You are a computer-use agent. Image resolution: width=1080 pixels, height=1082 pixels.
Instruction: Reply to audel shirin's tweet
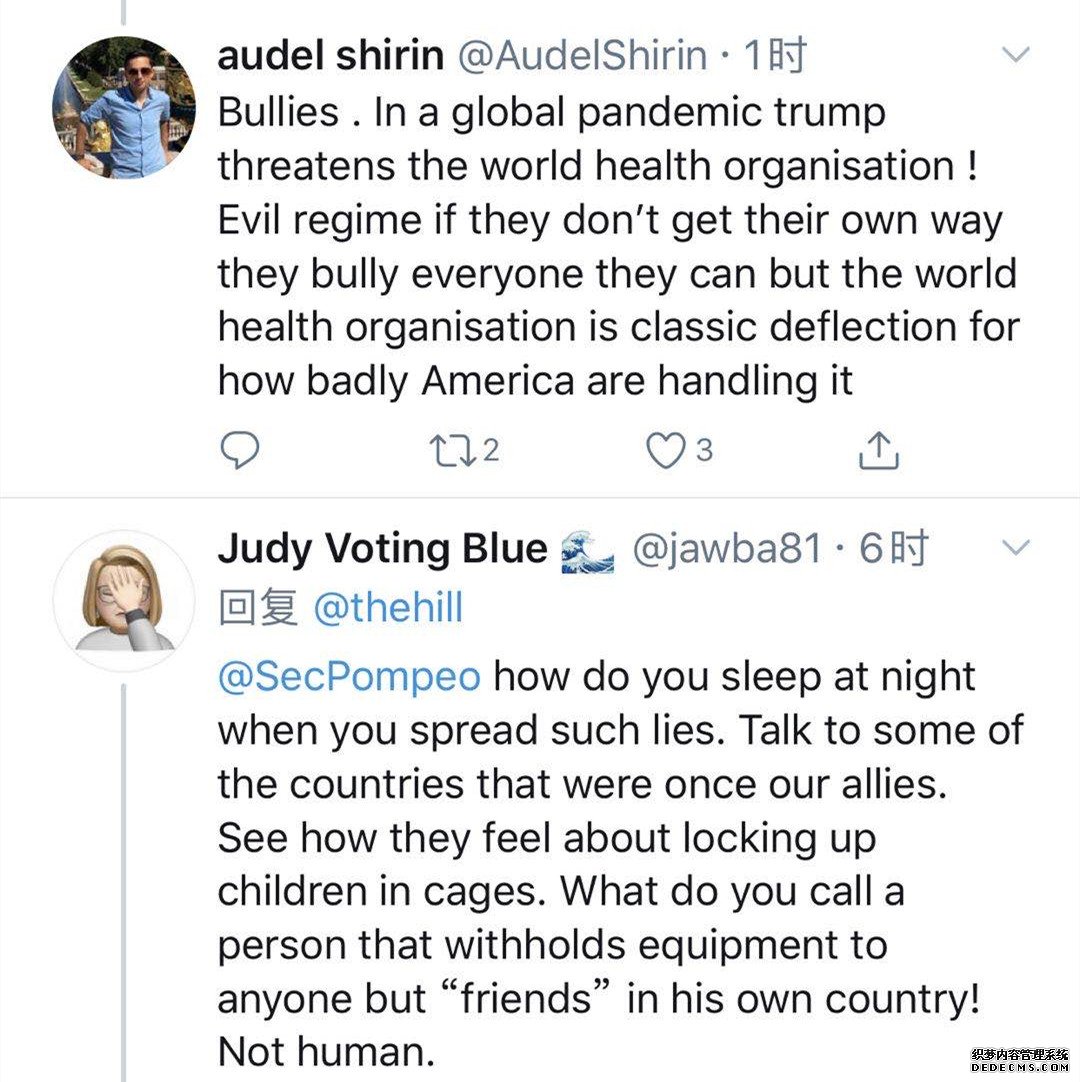pyautogui.click(x=239, y=451)
